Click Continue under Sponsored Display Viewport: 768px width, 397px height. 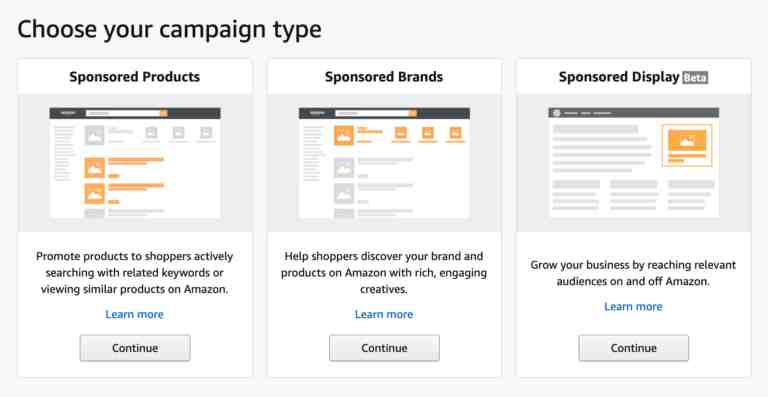633,348
